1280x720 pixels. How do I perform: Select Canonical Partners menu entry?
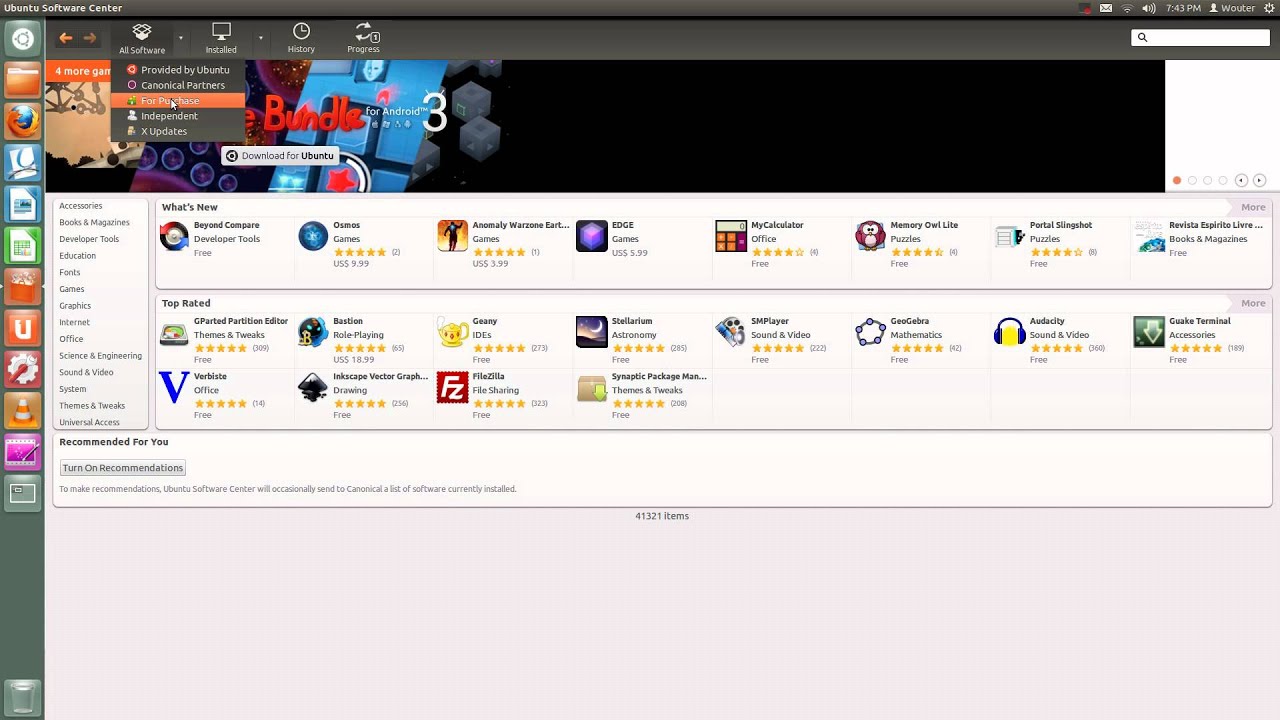pos(178,85)
